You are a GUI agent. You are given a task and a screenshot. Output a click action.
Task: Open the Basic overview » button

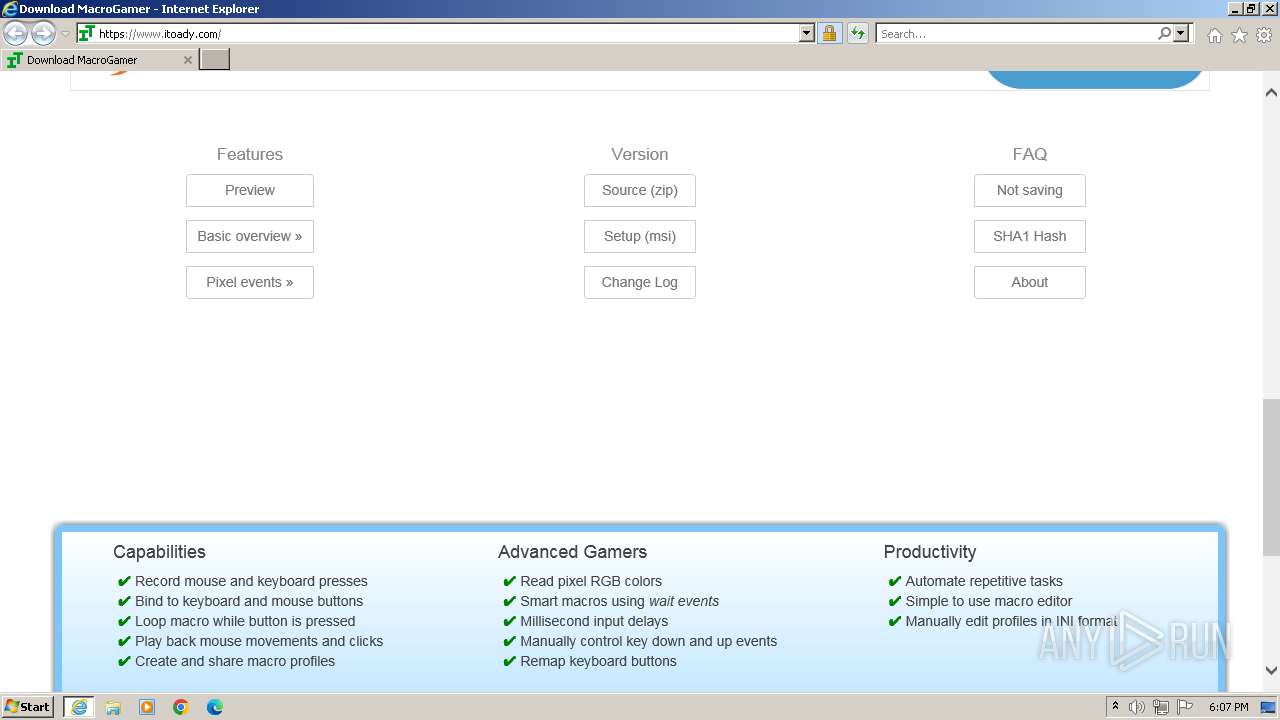pos(250,236)
